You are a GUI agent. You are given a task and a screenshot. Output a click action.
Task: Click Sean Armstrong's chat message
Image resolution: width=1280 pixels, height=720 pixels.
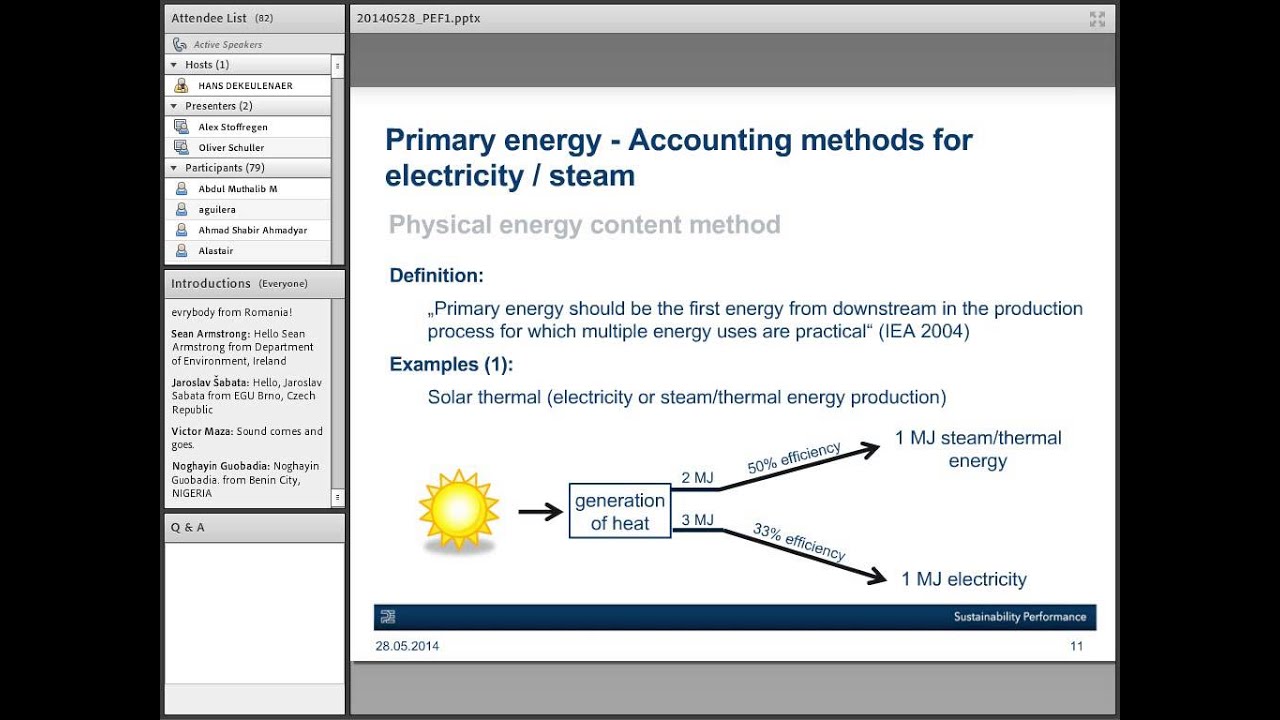point(243,347)
